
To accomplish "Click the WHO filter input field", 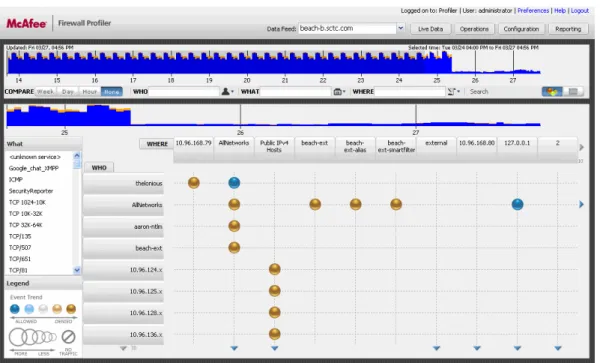I will pos(184,91).
